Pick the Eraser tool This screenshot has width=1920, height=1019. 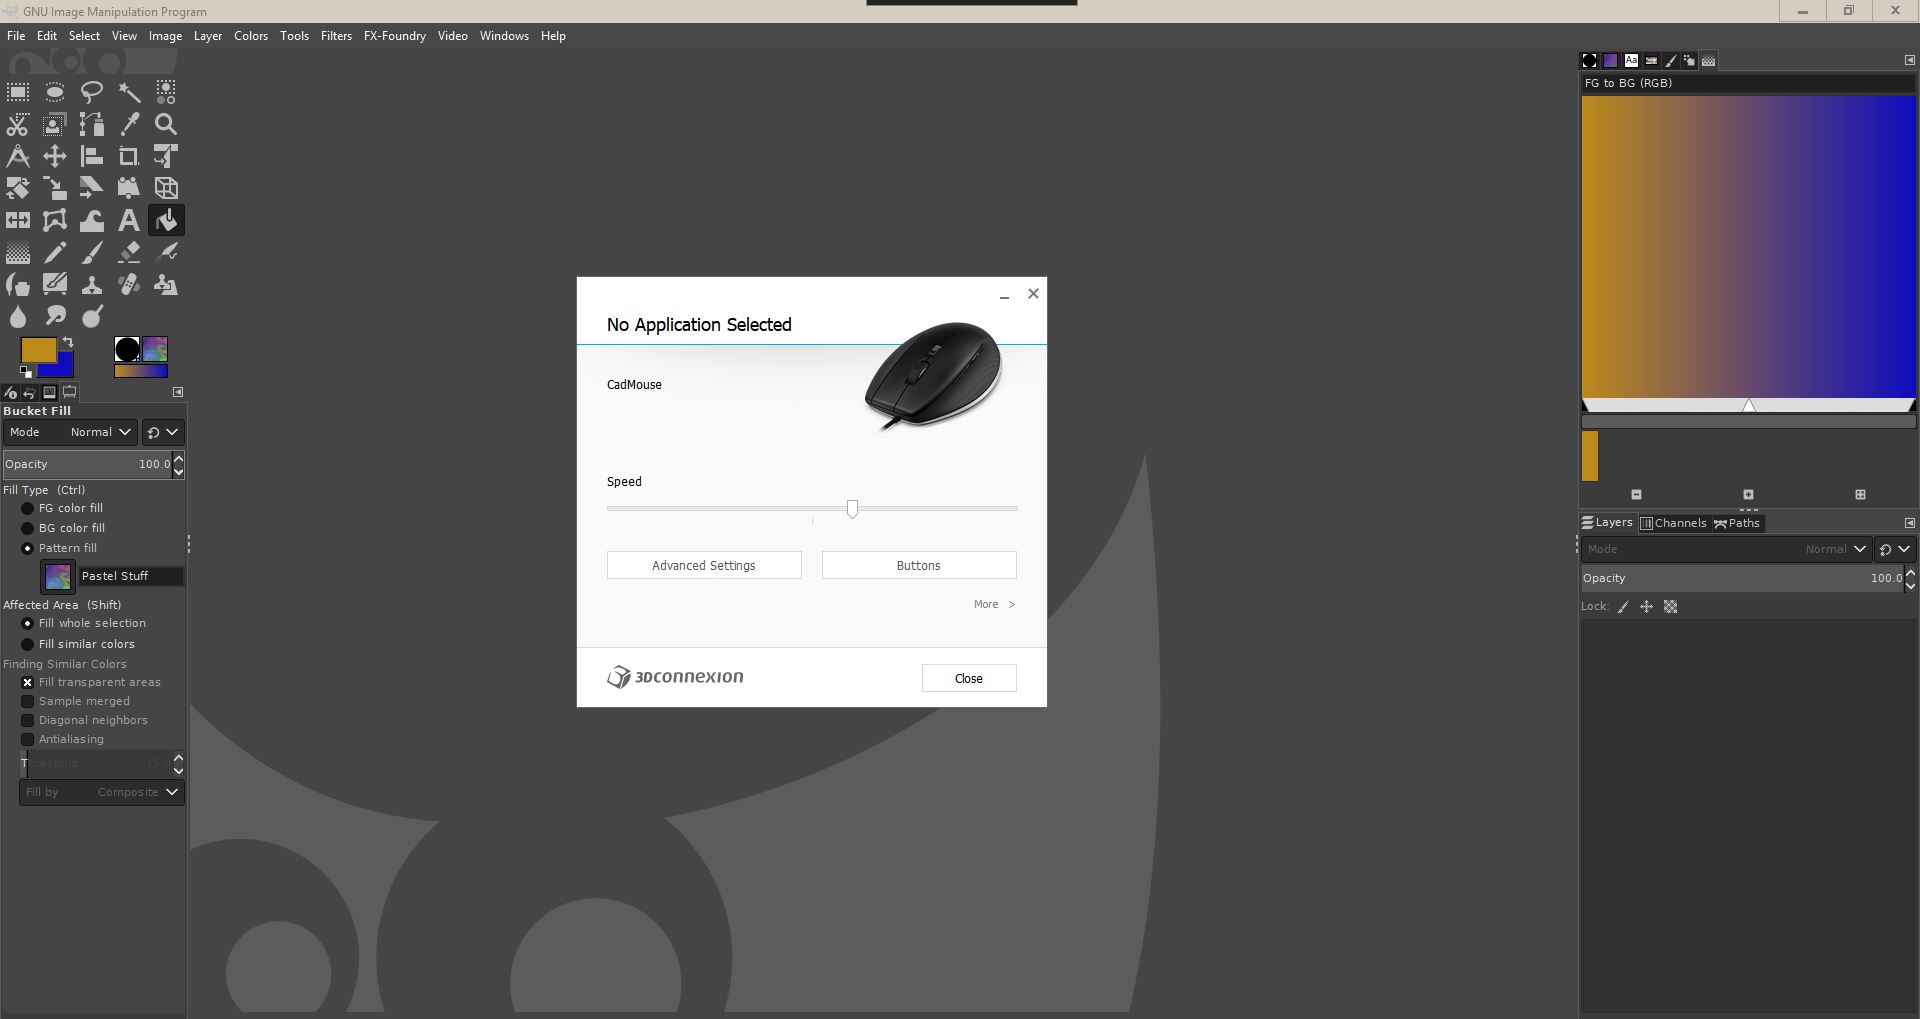tap(129, 252)
